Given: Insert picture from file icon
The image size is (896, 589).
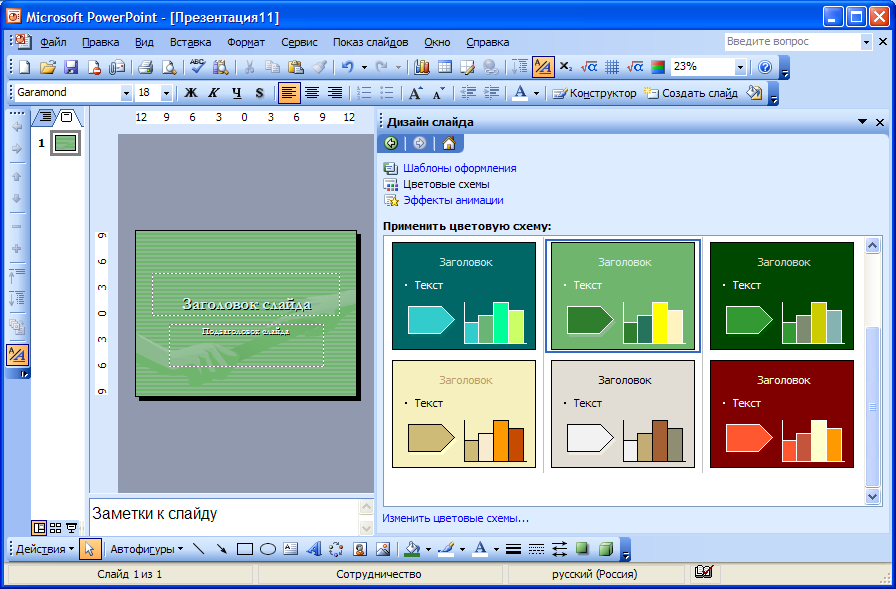Looking at the screenshot, I should coord(383,549).
